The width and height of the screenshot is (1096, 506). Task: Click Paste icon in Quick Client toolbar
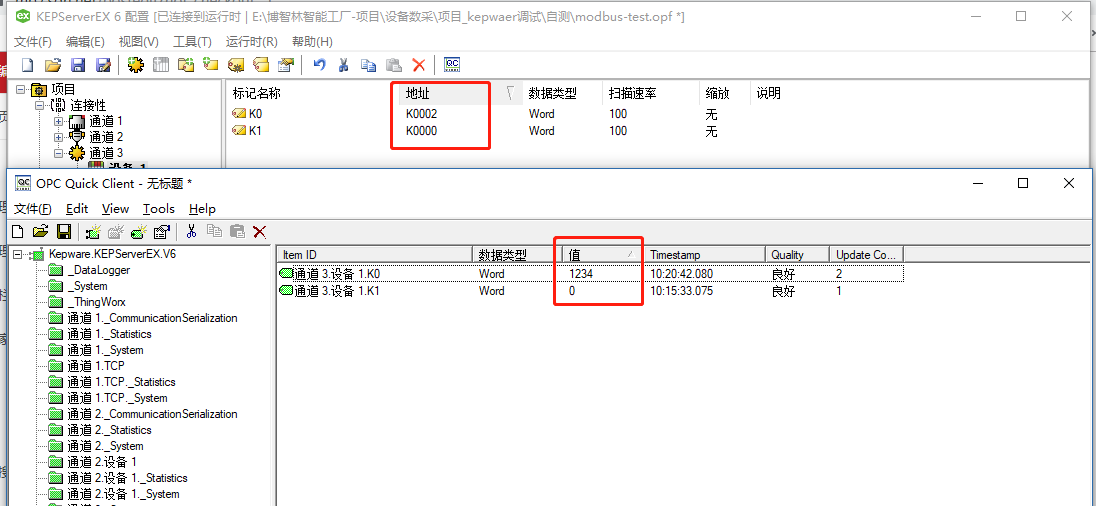click(238, 231)
